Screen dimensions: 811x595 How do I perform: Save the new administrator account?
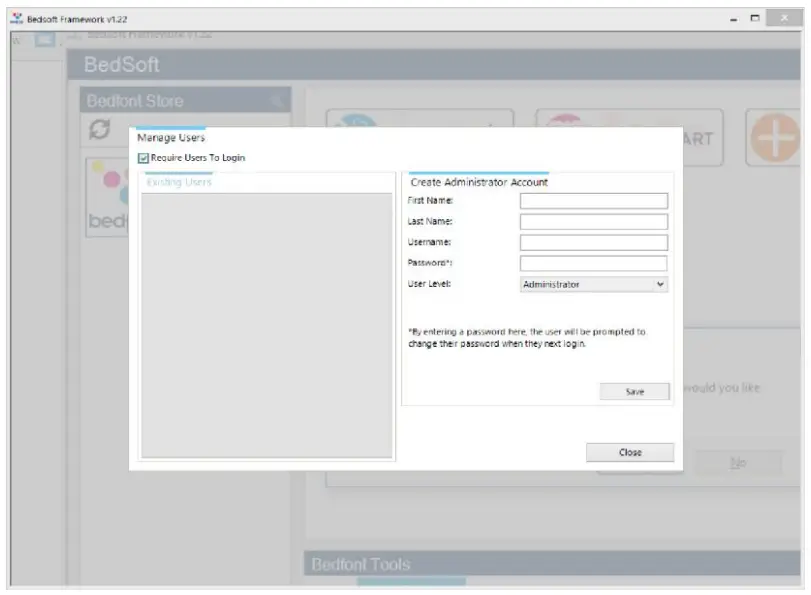pos(634,391)
